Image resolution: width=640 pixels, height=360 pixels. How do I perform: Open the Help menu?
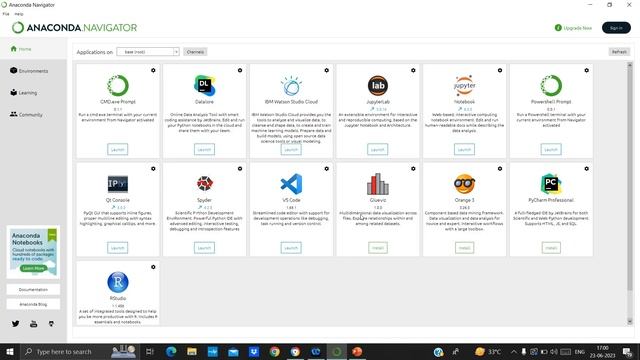pos(19,14)
